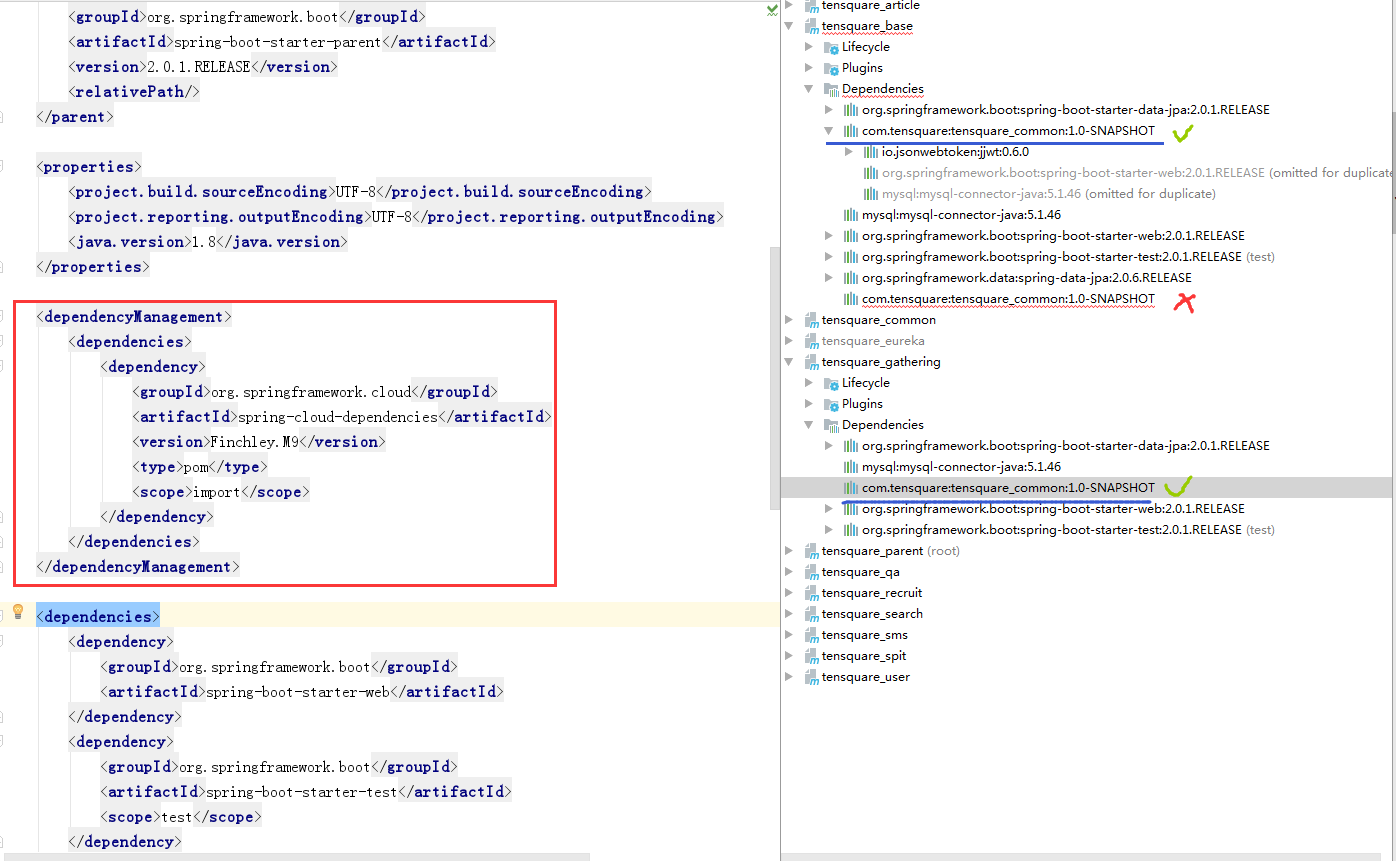This screenshot has width=1396, height=861.
Task: Click the library icon of spring-data-jpa:2.0.6.RELEASE
Action: (852, 278)
